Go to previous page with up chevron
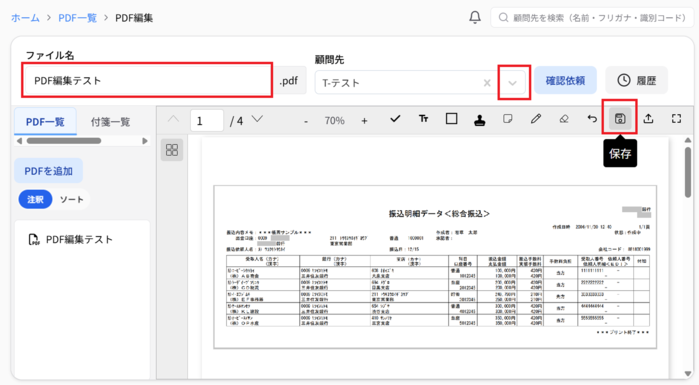 pyautogui.click(x=173, y=119)
